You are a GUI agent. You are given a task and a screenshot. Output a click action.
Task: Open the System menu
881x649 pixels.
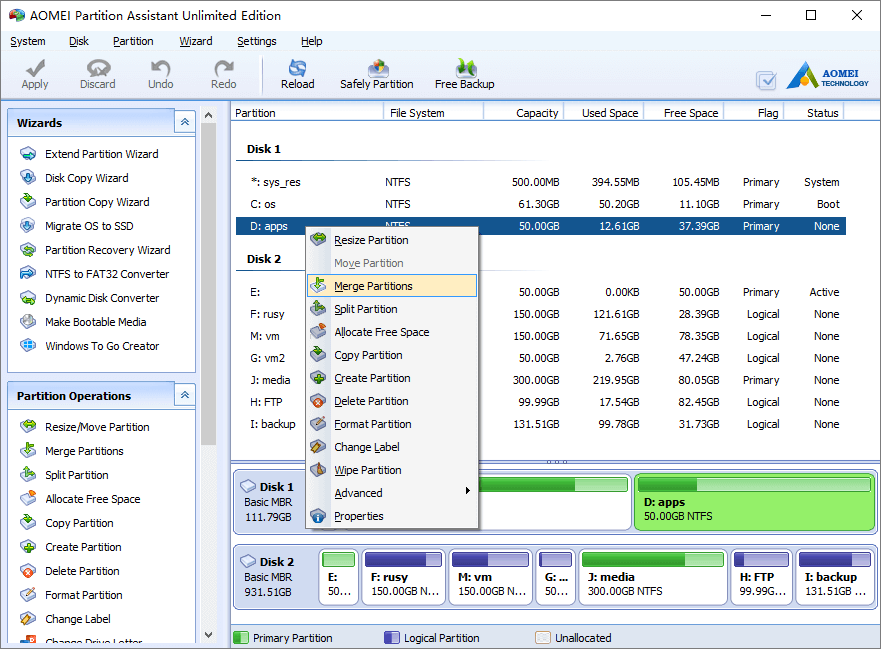pos(28,41)
